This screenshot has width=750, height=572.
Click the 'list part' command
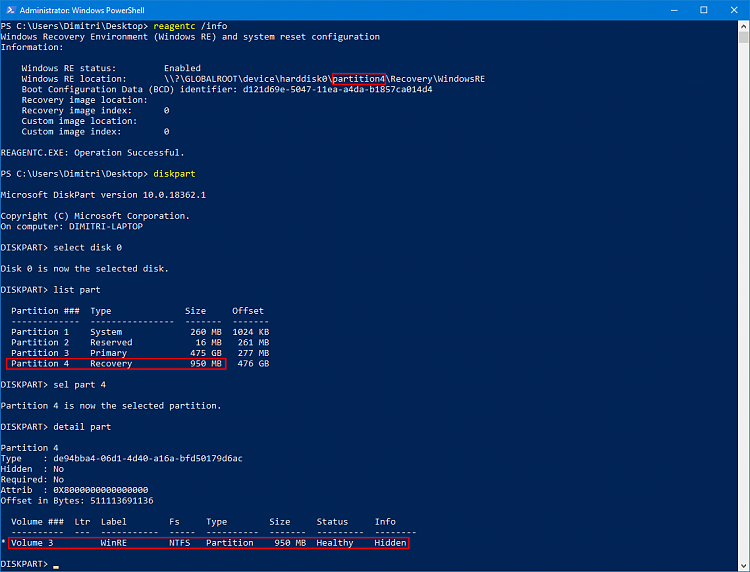click(77, 289)
